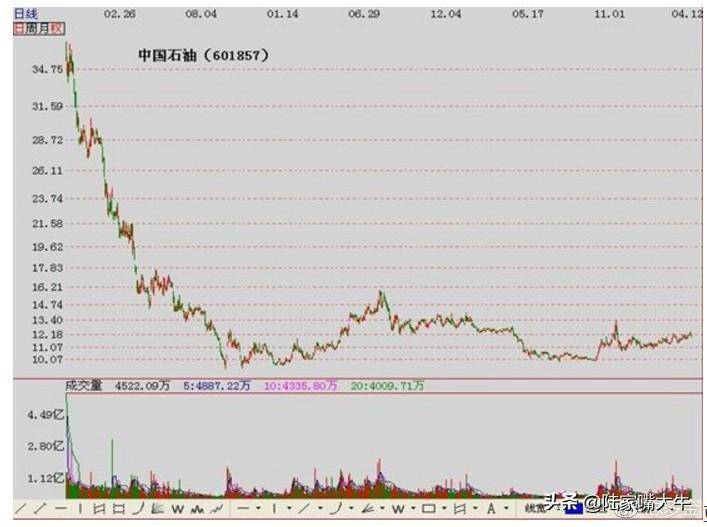The height and width of the screenshot is (527, 707).
Task: Click the 05.17 date marker on axis
Action: tap(528, 14)
